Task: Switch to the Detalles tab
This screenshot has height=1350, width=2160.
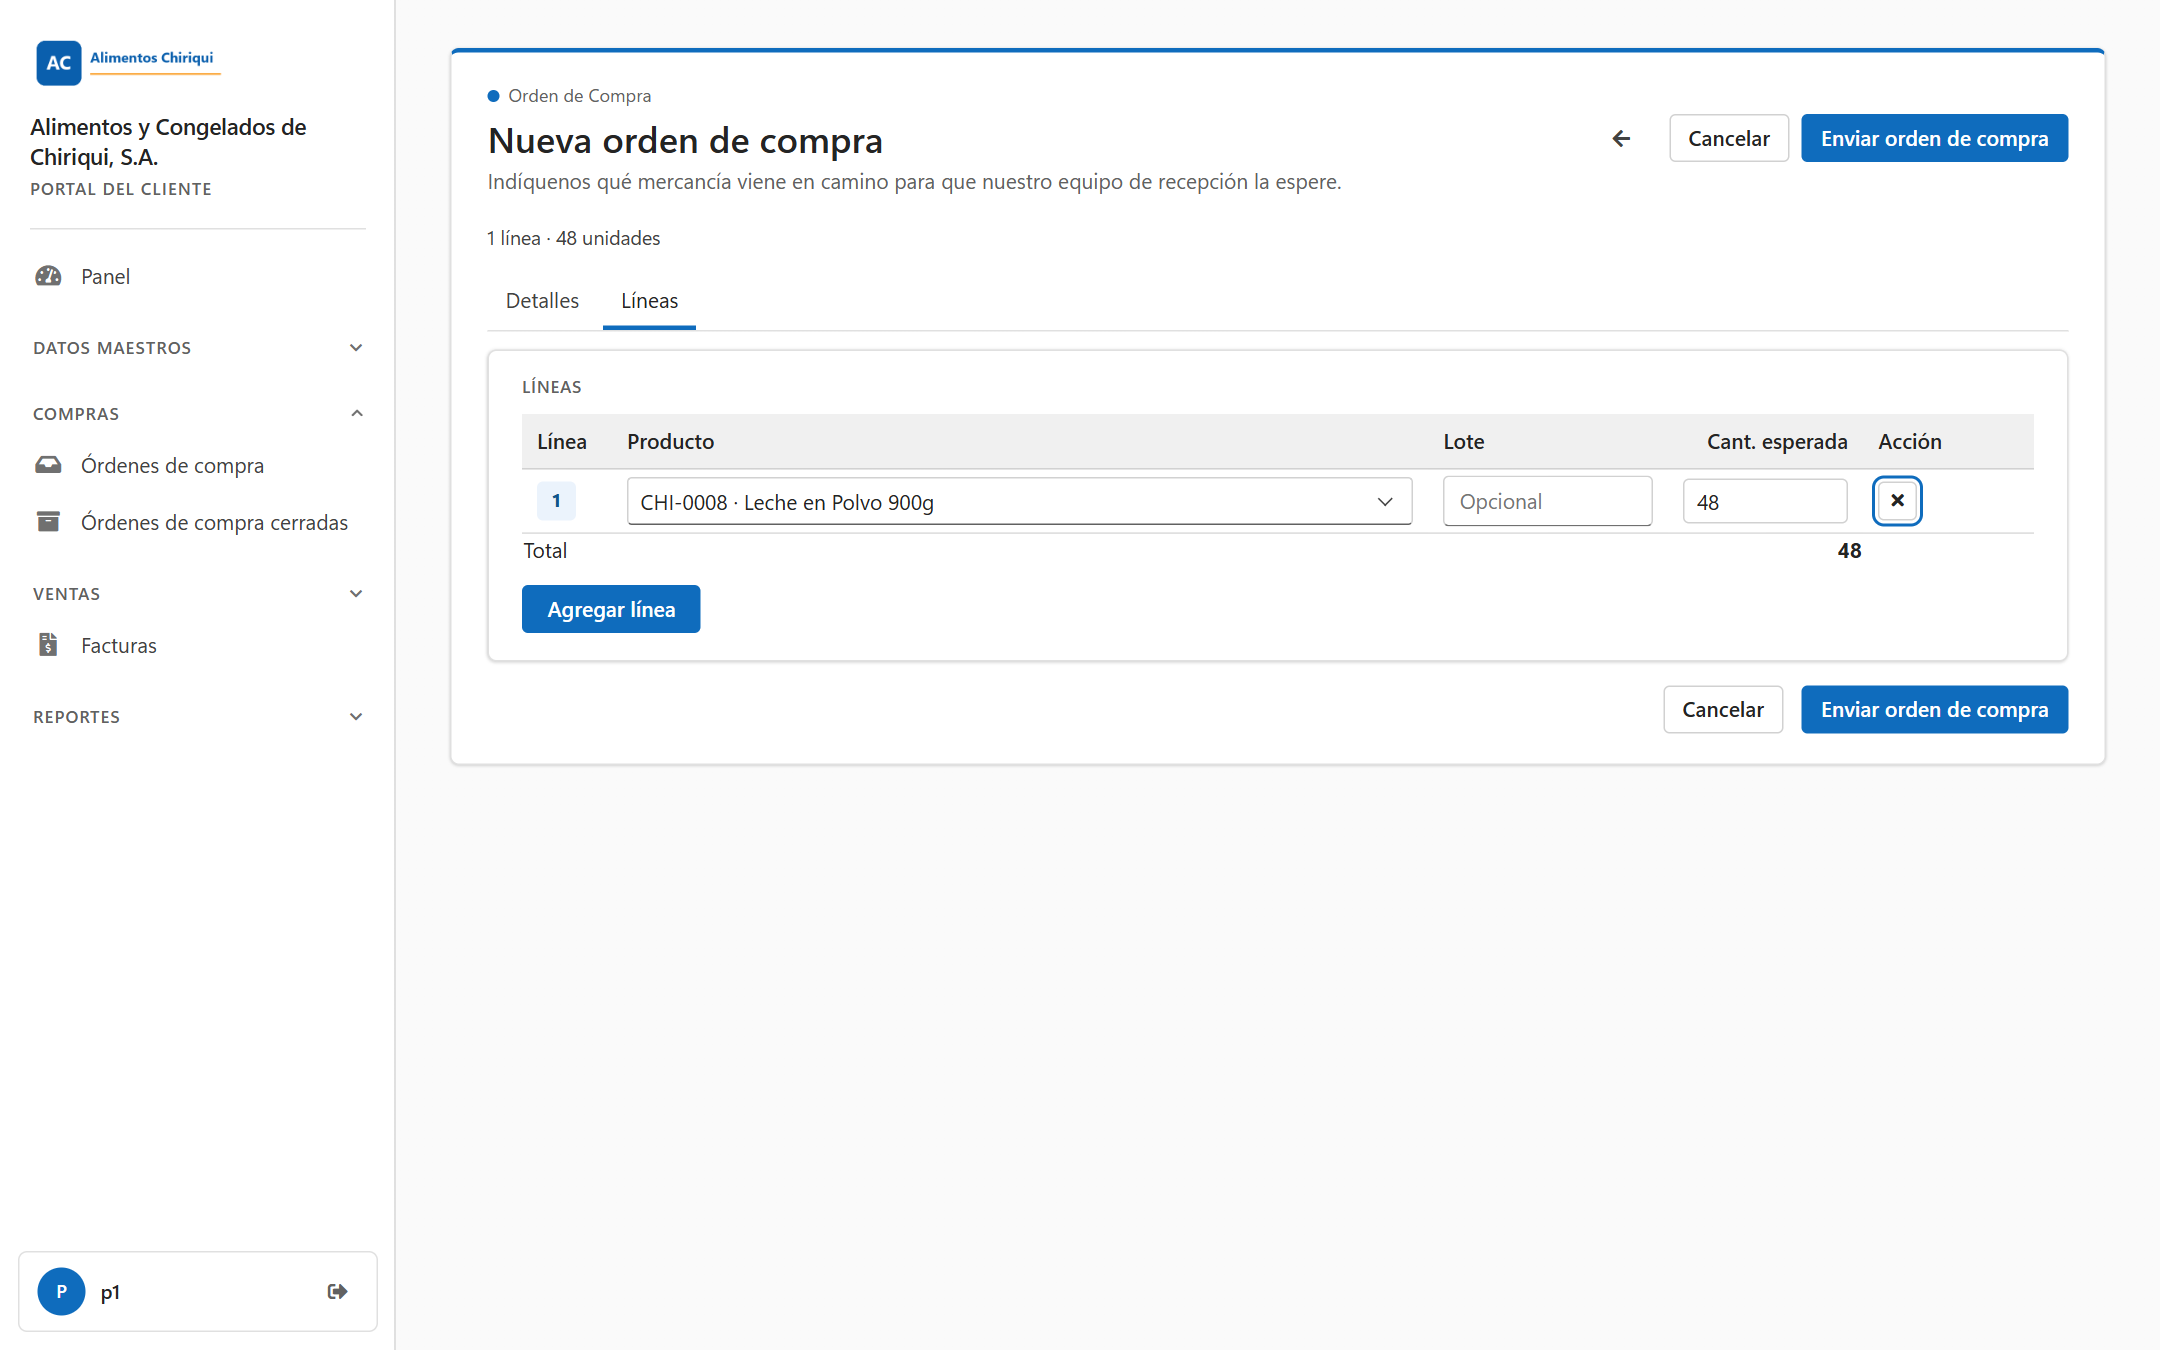Action: (542, 301)
